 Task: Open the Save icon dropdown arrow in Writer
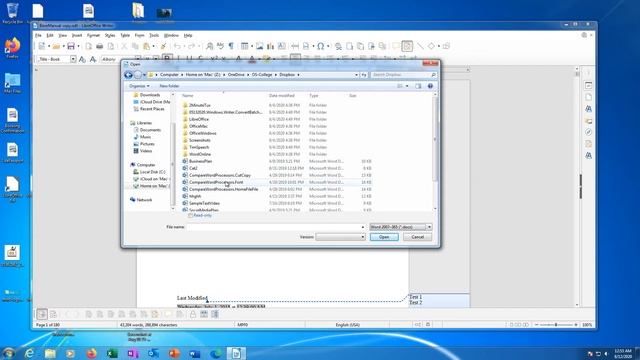pos(78,47)
